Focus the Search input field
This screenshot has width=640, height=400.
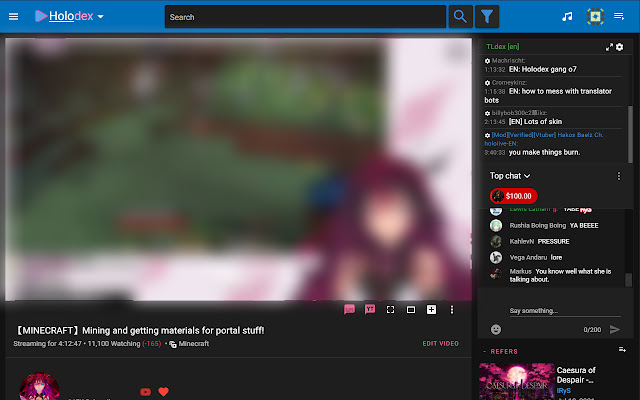pos(305,17)
